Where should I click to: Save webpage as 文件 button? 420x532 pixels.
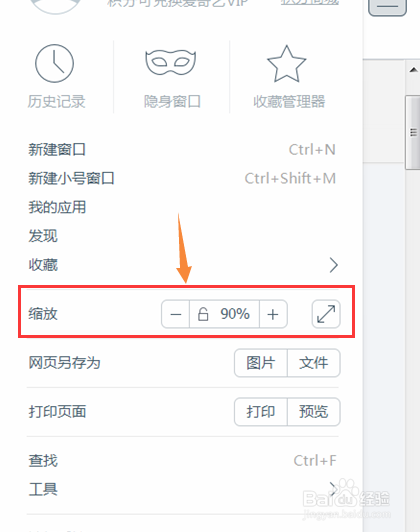pyautogui.click(x=314, y=363)
